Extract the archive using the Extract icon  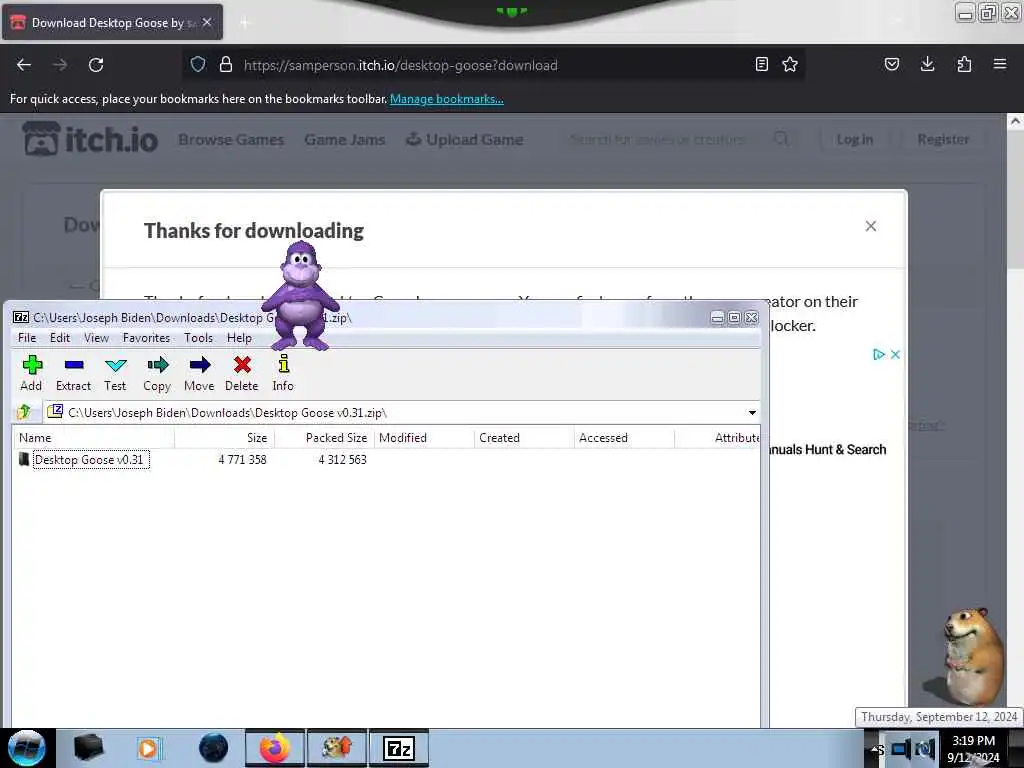[x=73, y=374]
